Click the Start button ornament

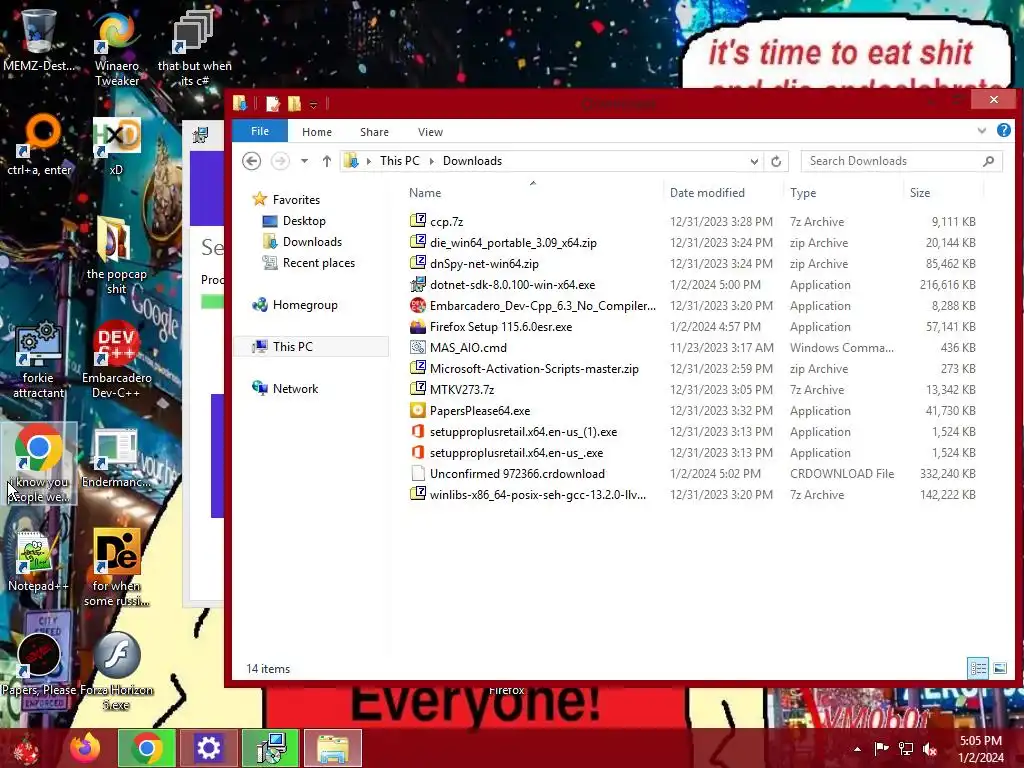26,748
